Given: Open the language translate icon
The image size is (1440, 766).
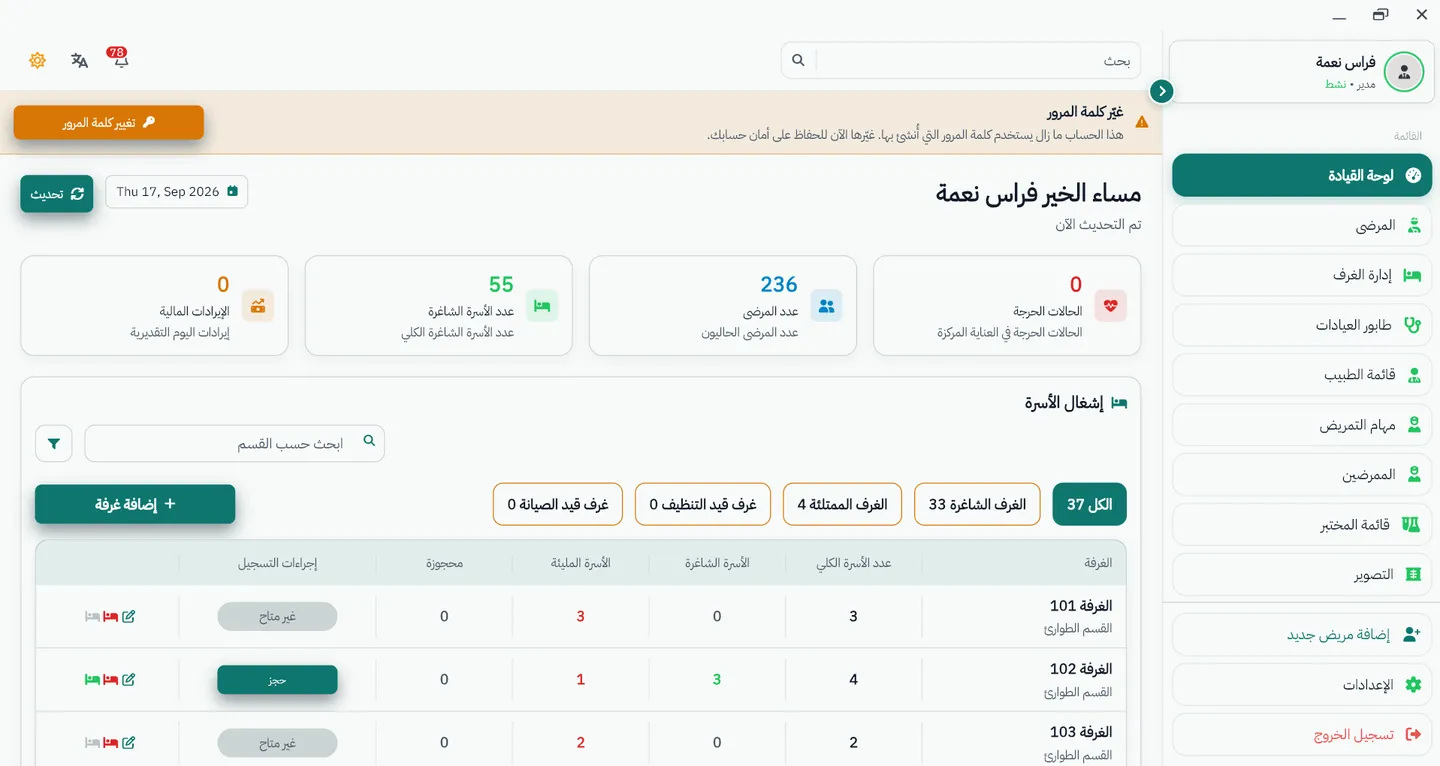Looking at the screenshot, I should [x=79, y=60].
